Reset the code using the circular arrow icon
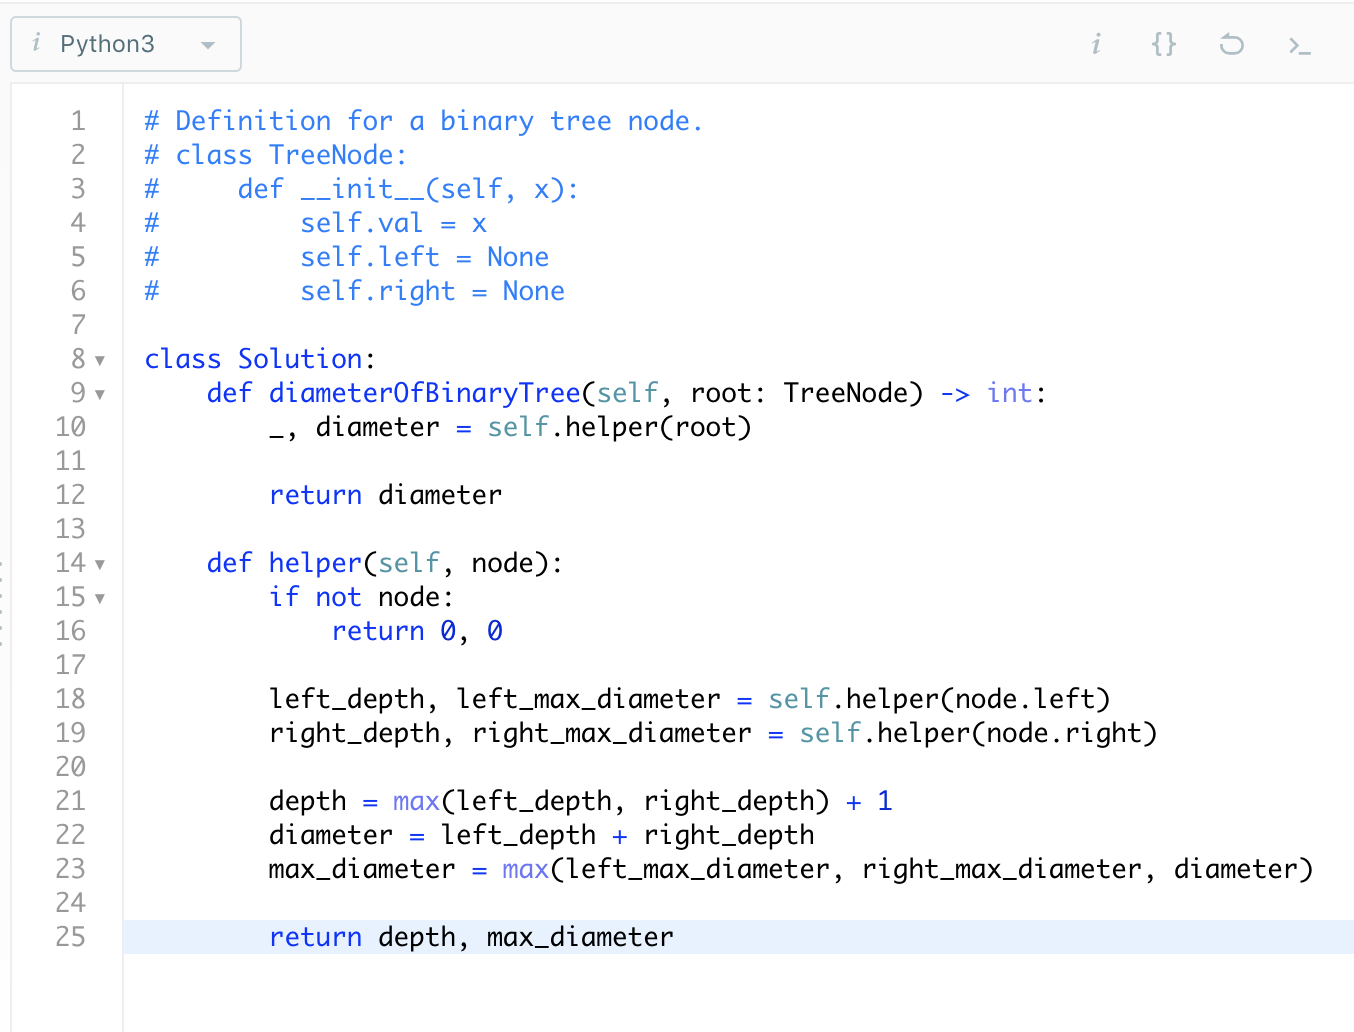This screenshot has height=1032, width=1354. pos(1231,44)
